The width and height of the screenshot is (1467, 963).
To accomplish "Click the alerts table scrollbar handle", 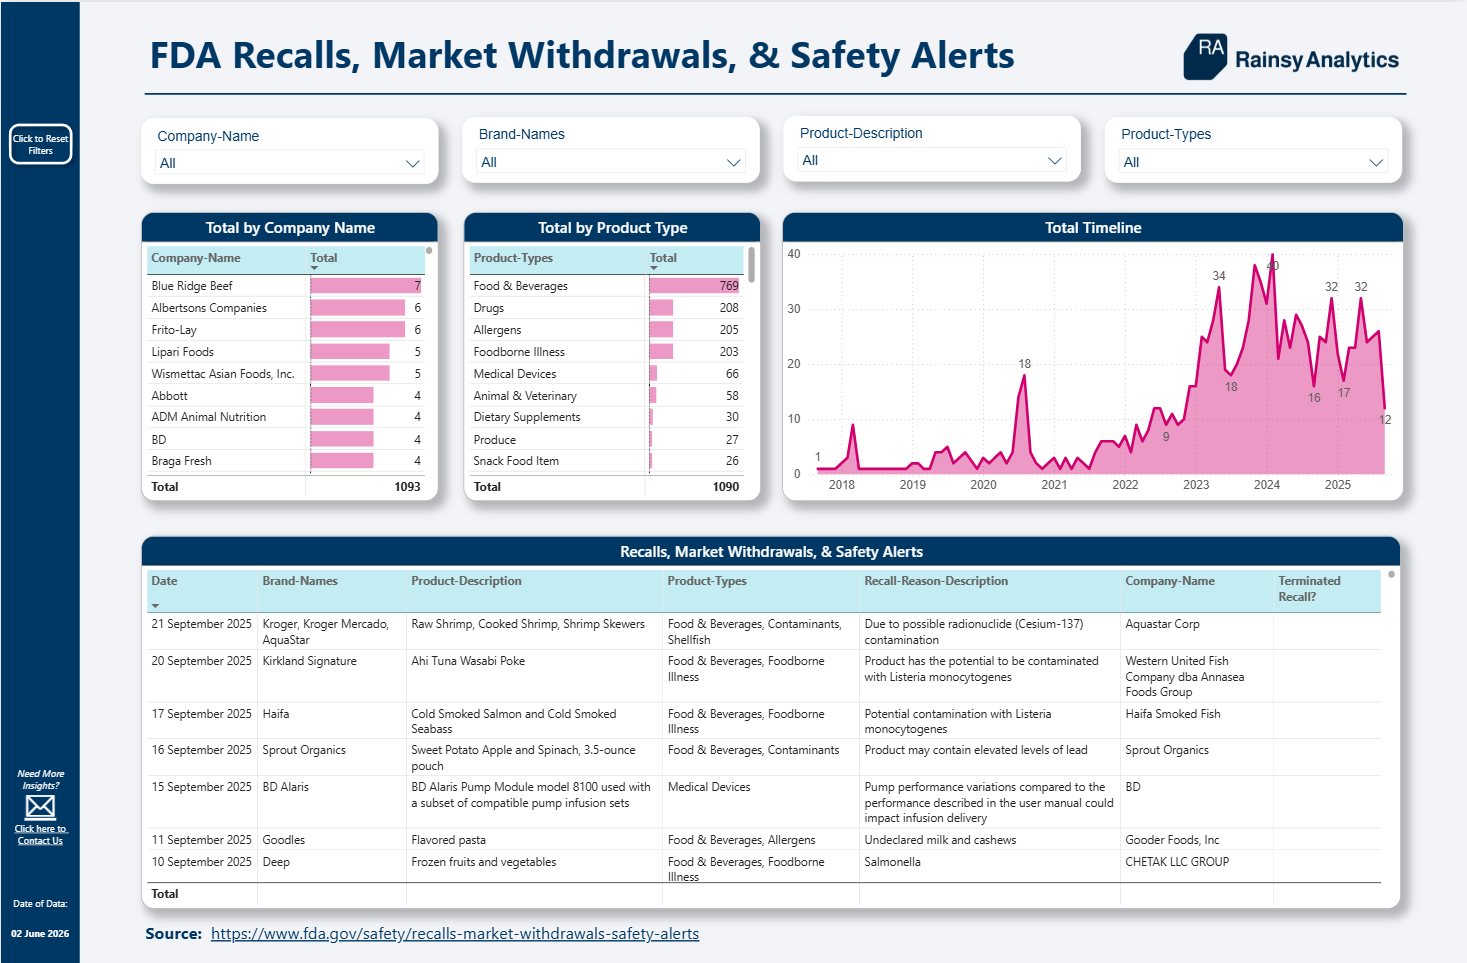I will [1391, 574].
